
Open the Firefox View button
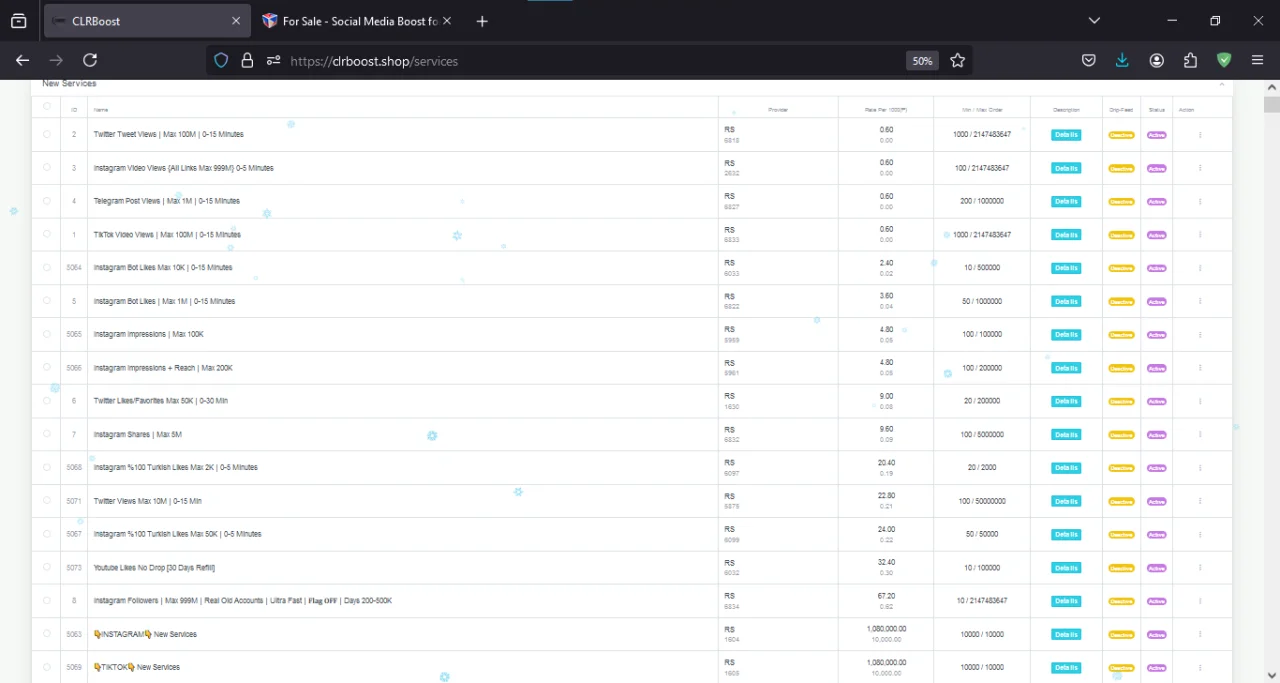[x=18, y=21]
